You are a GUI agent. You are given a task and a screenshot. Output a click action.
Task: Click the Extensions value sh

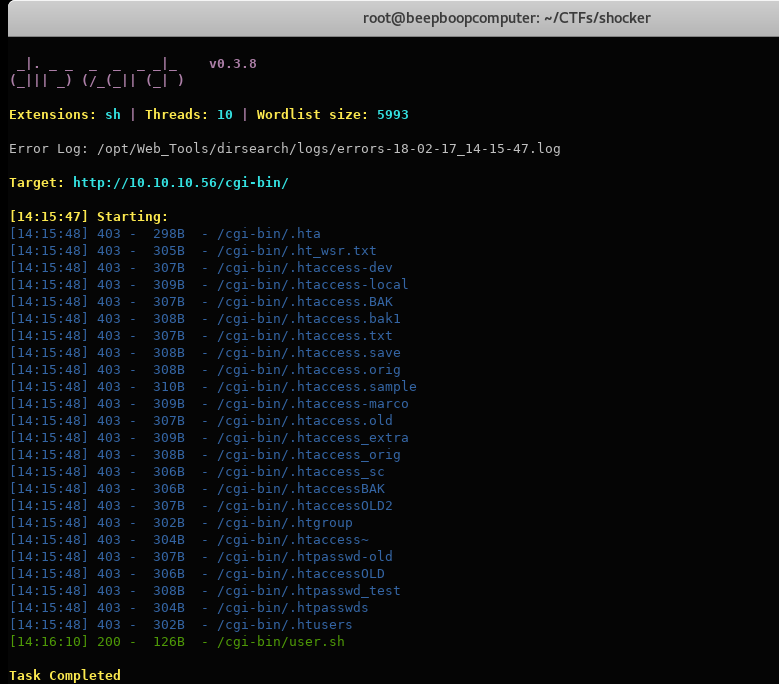click(112, 115)
